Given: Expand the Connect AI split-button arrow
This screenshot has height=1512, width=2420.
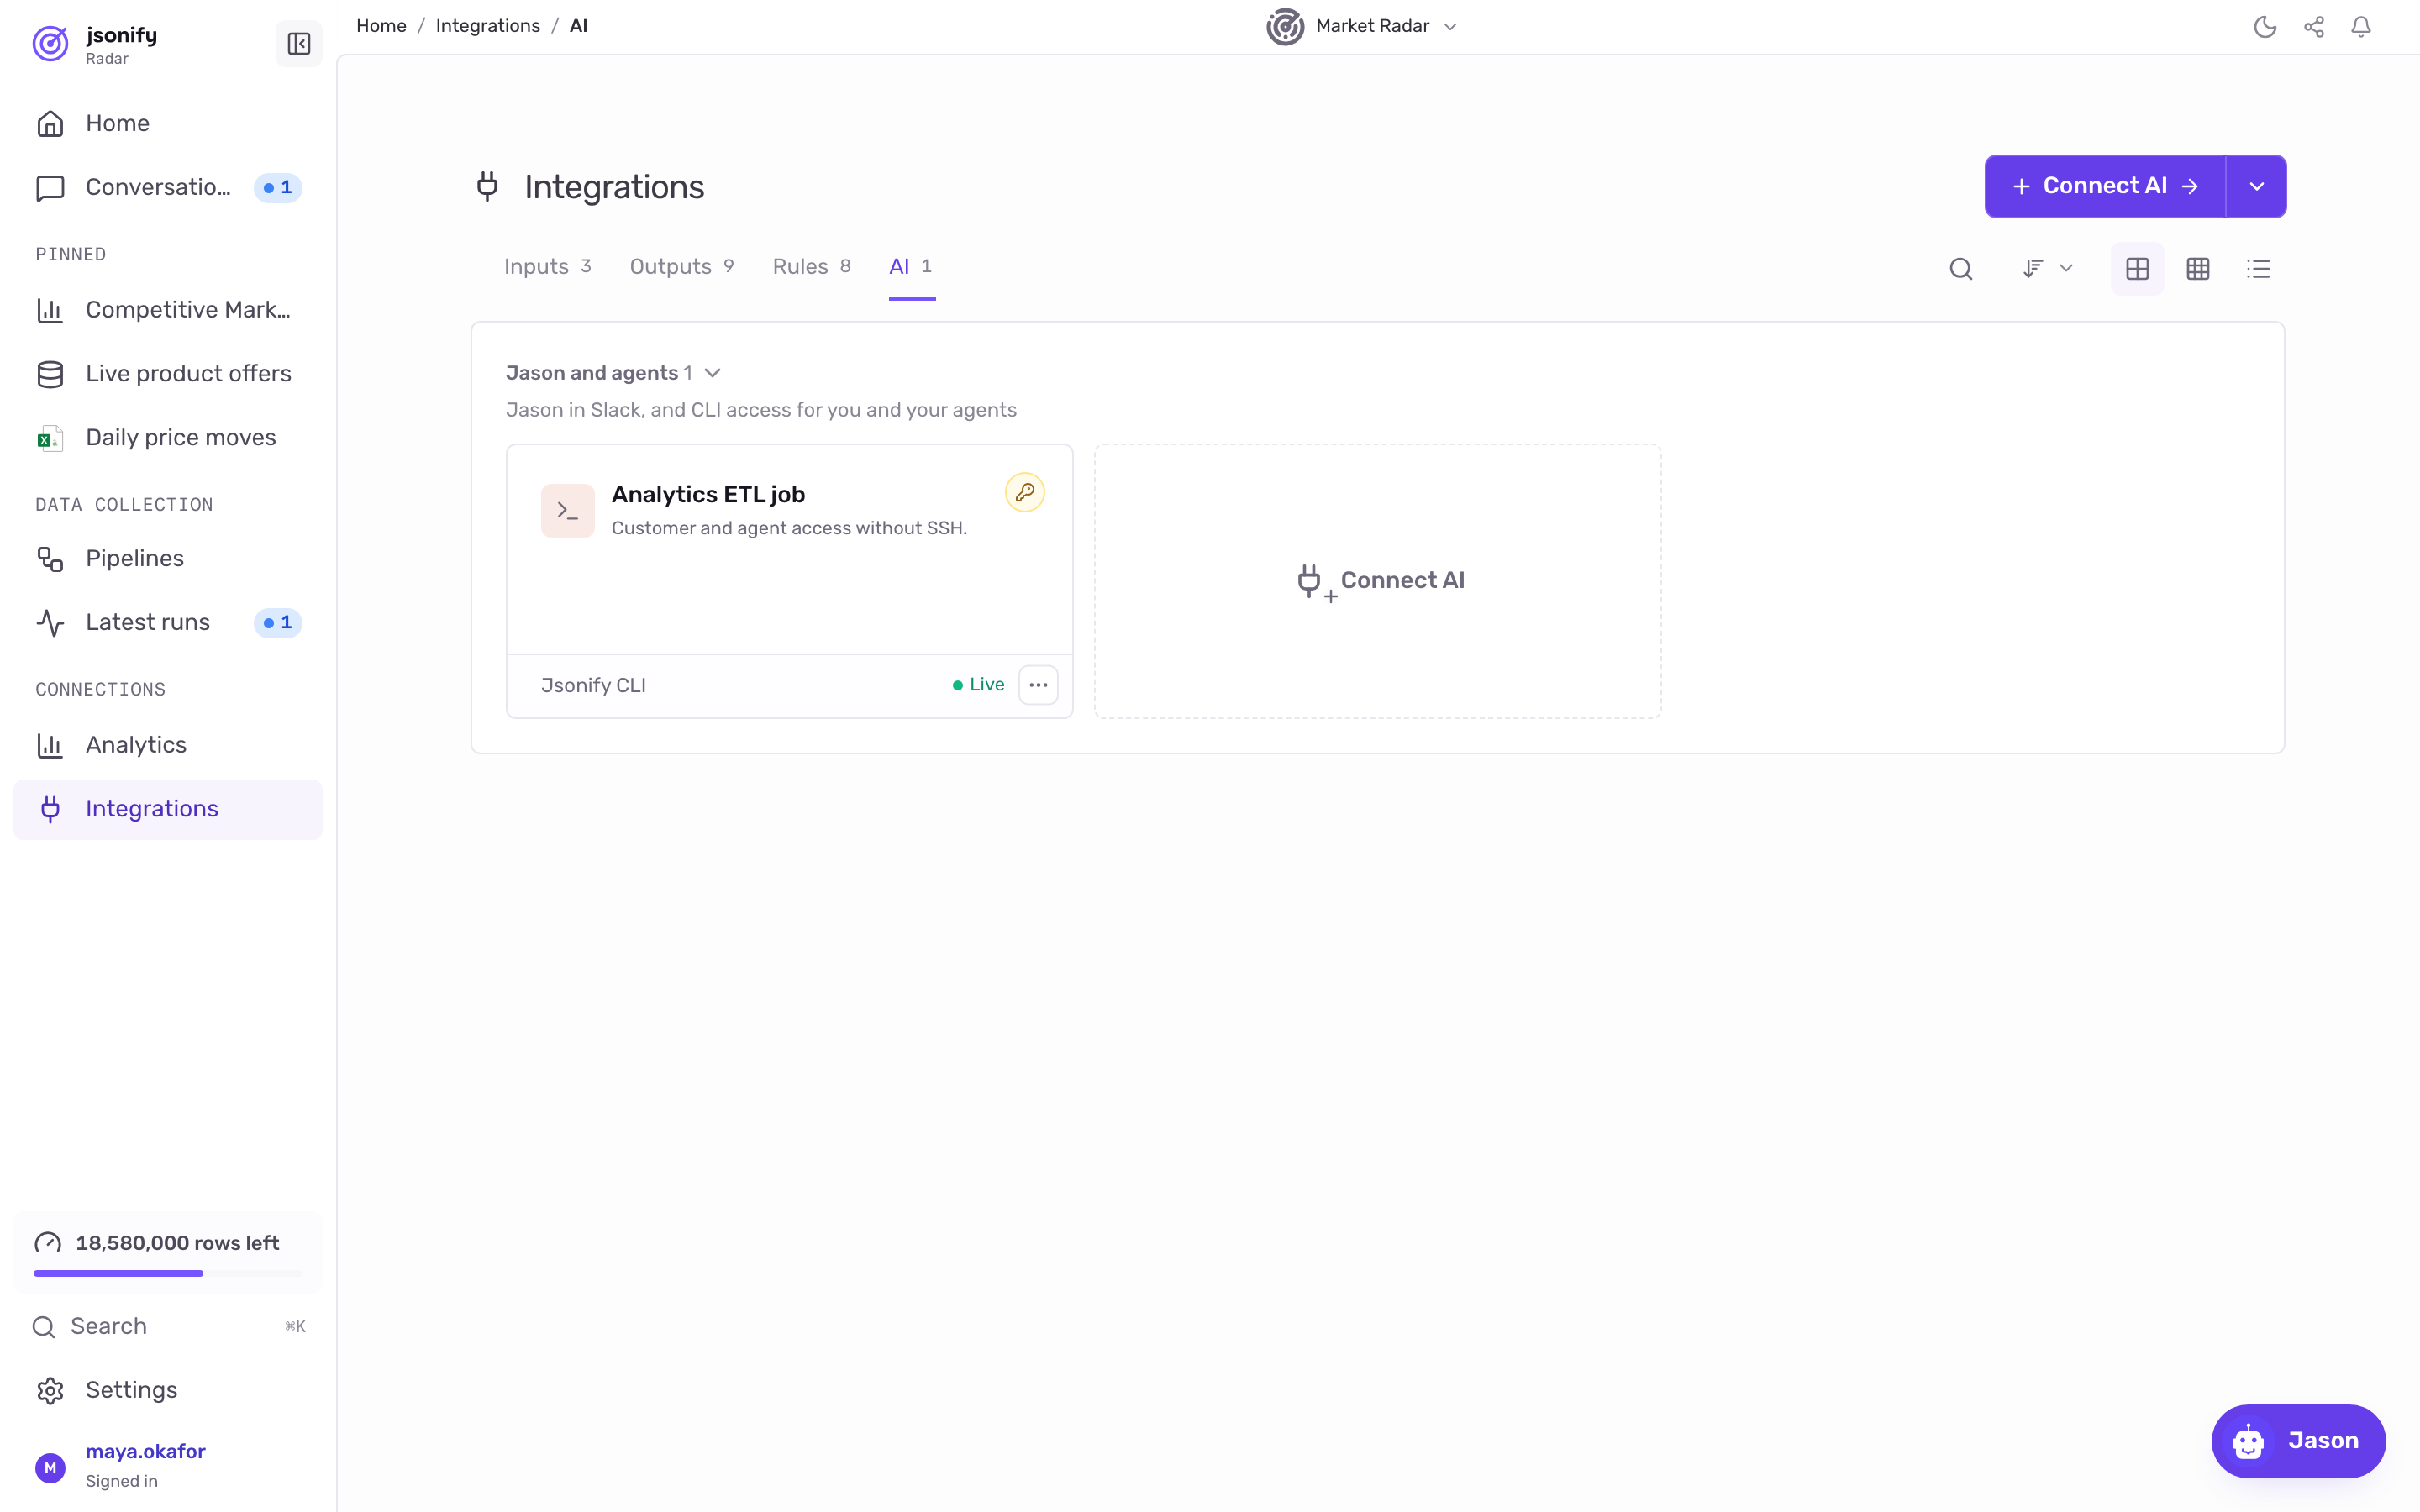Looking at the screenshot, I should (2257, 186).
